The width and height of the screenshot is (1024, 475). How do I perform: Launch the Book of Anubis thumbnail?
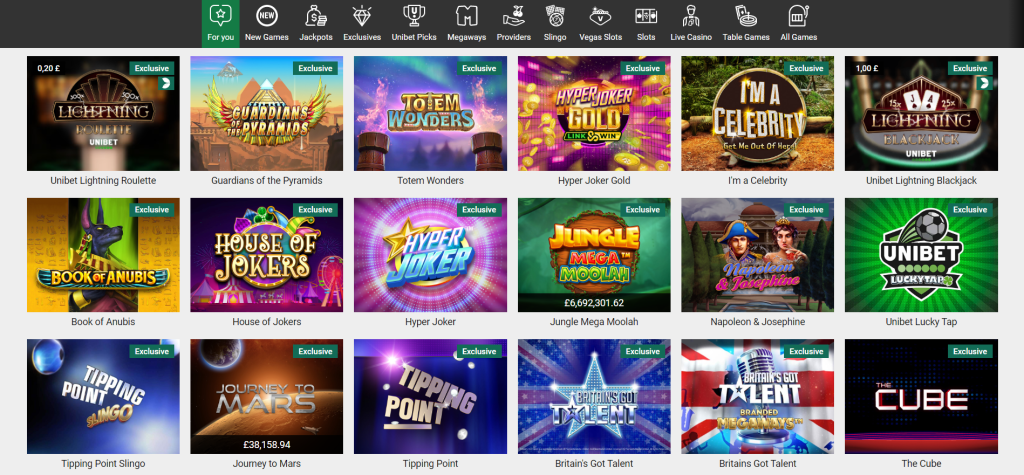[x=103, y=255]
